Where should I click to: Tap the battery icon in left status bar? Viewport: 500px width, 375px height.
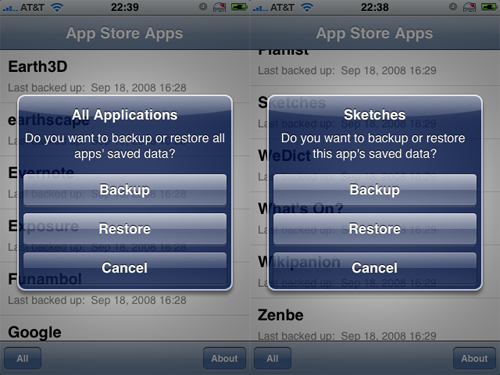point(239,7)
